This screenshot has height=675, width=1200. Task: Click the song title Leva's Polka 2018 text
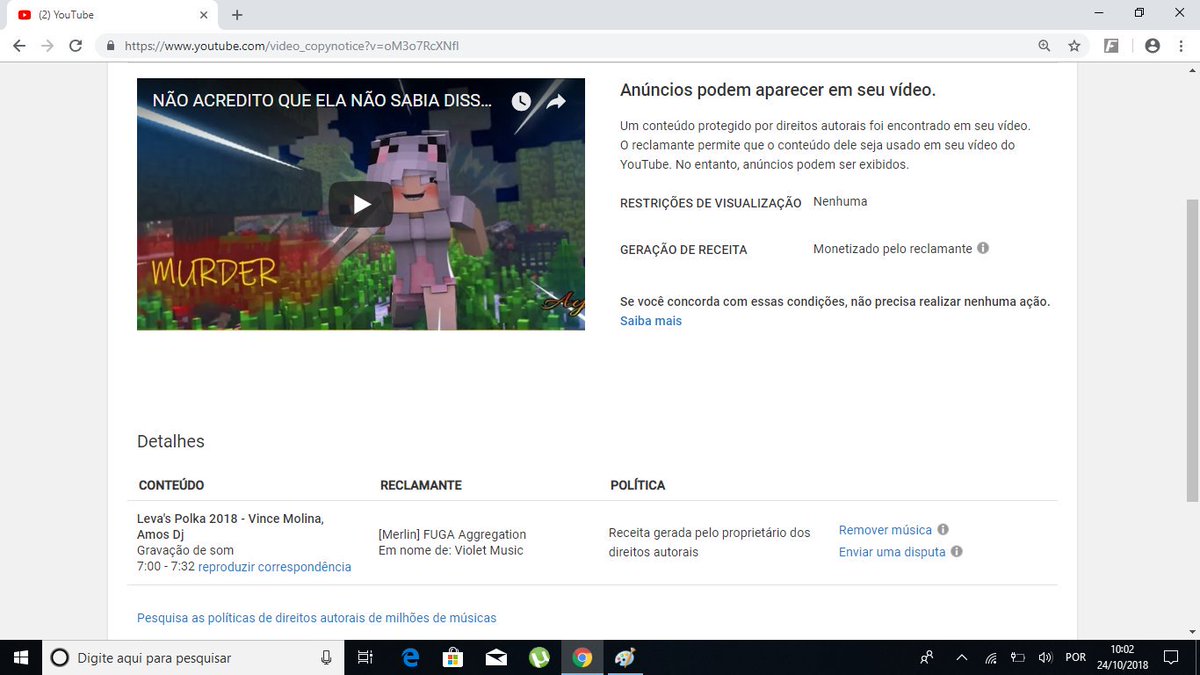point(230,526)
